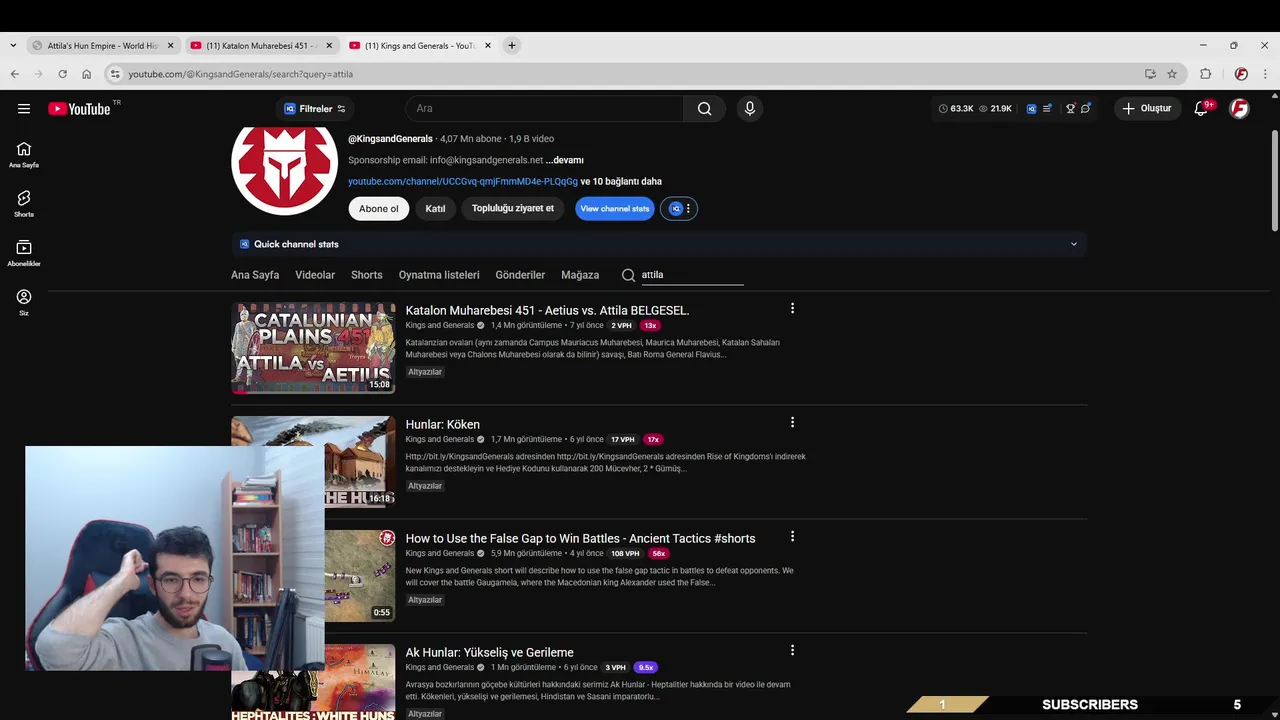Open the channel Ana Sayfa tab
Screen dimensions: 1280x720
coord(255,275)
